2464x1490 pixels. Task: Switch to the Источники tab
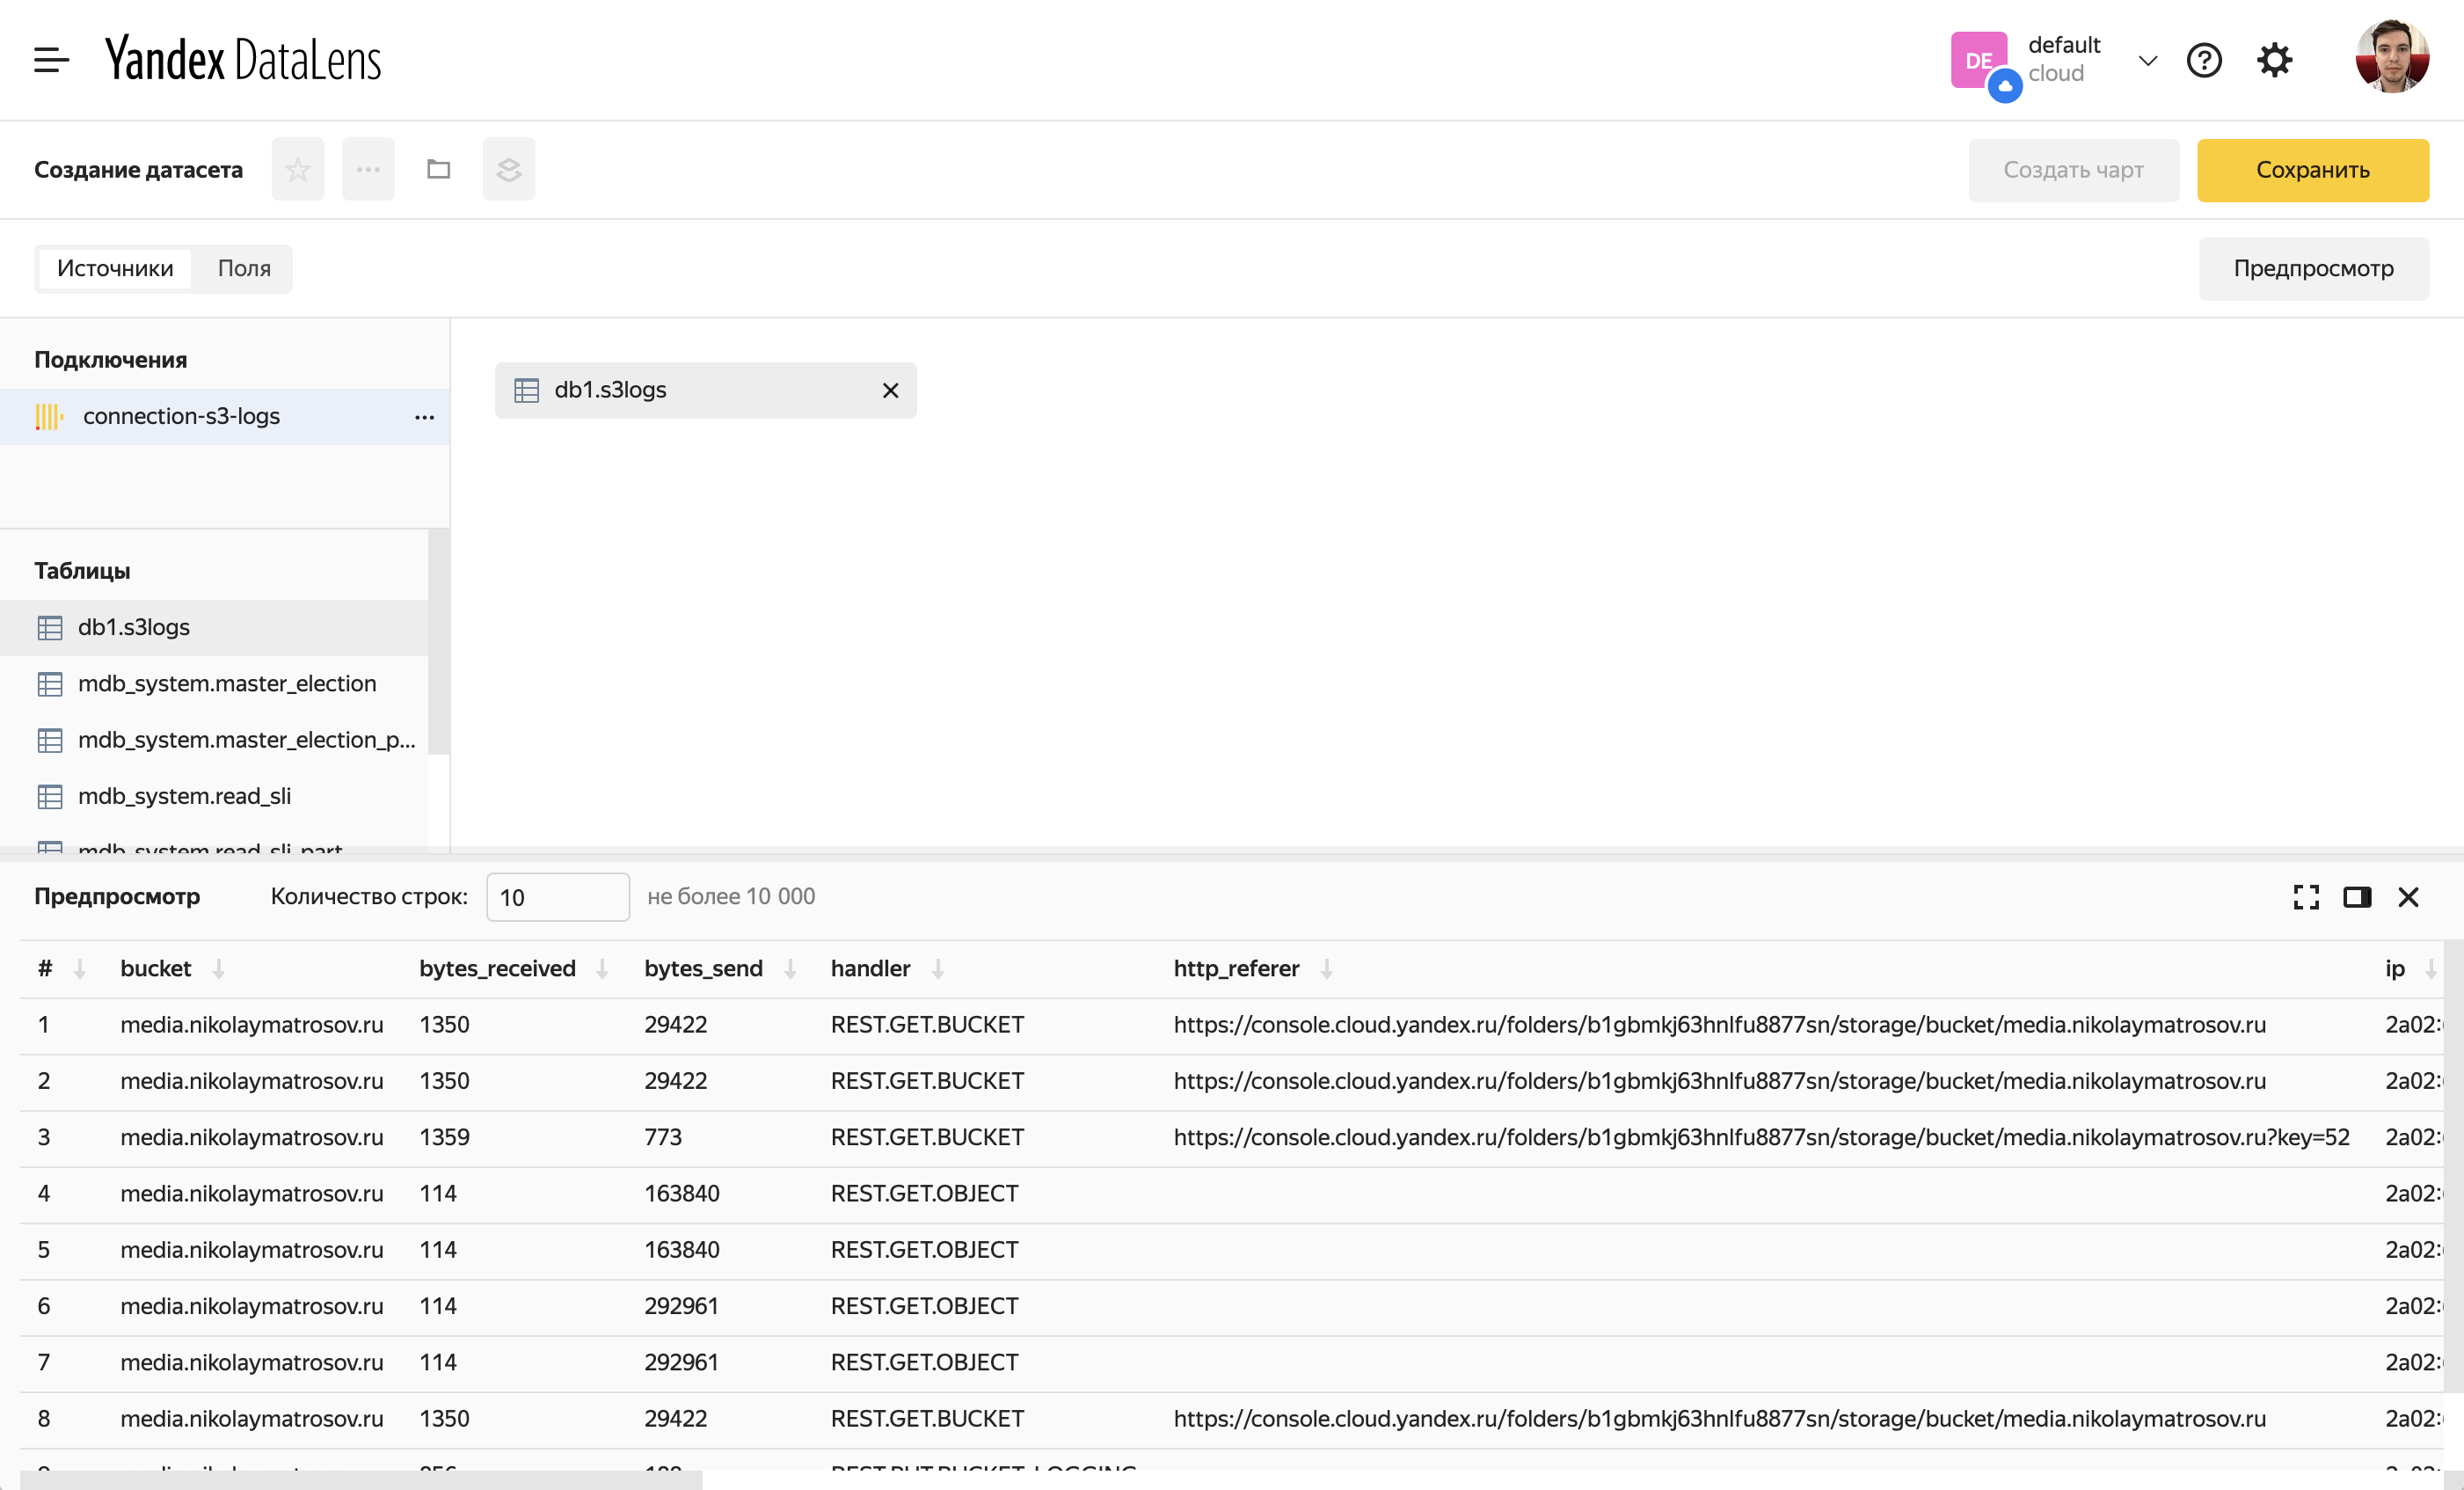click(115, 268)
